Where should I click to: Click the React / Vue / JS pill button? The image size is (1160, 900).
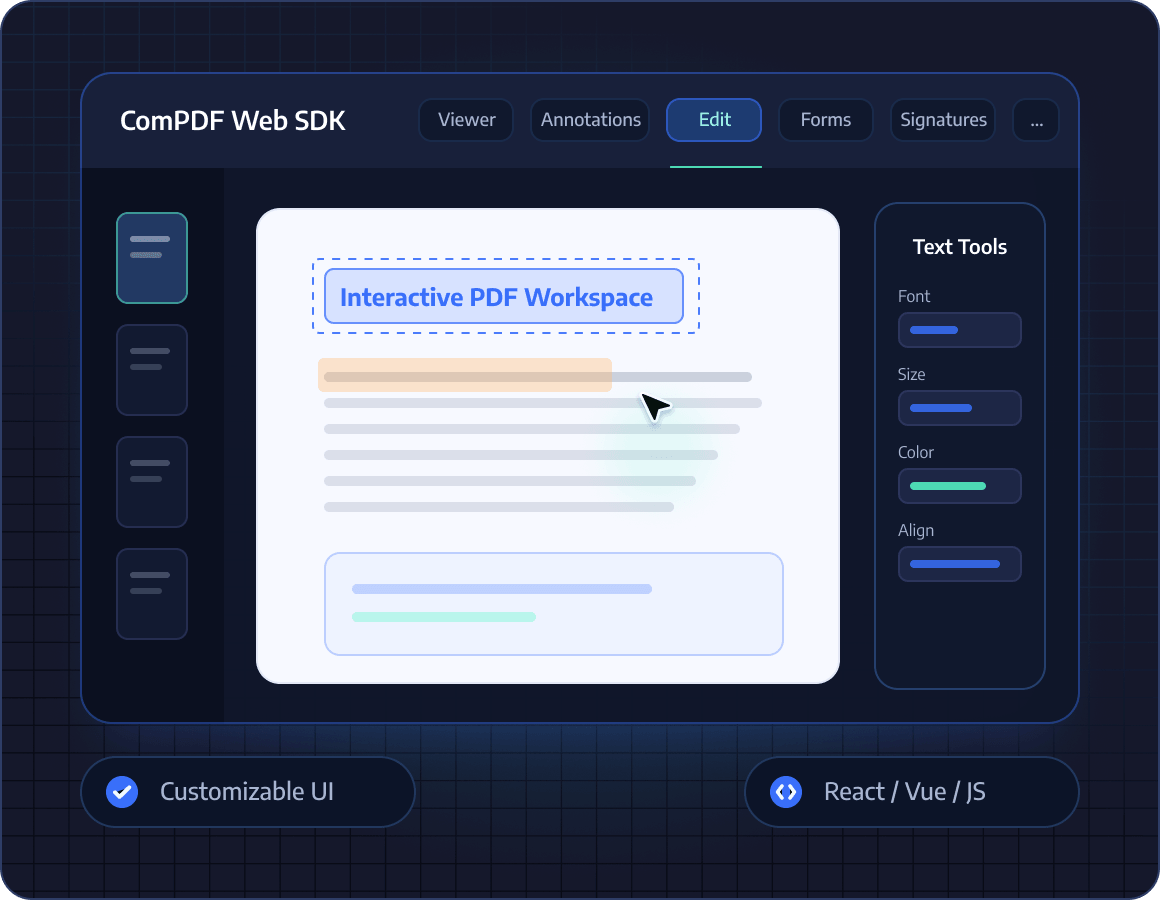pyautogui.click(x=911, y=792)
